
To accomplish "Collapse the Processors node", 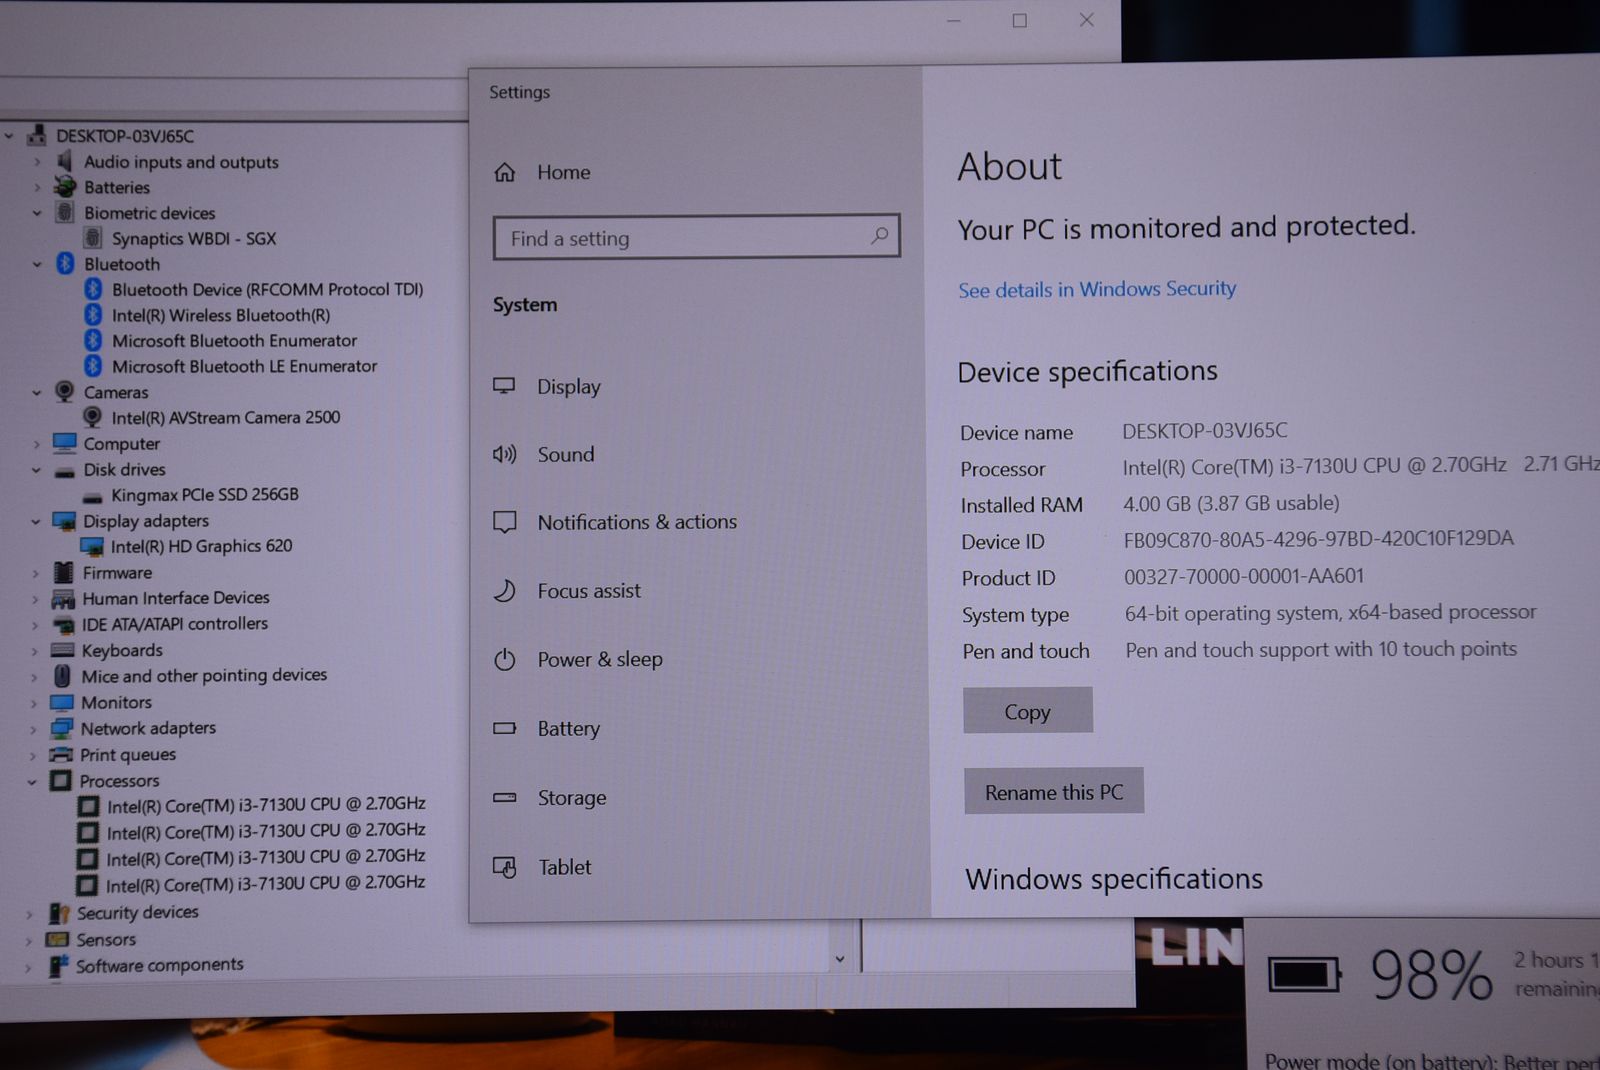I will pyautogui.click(x=32, y=781).
